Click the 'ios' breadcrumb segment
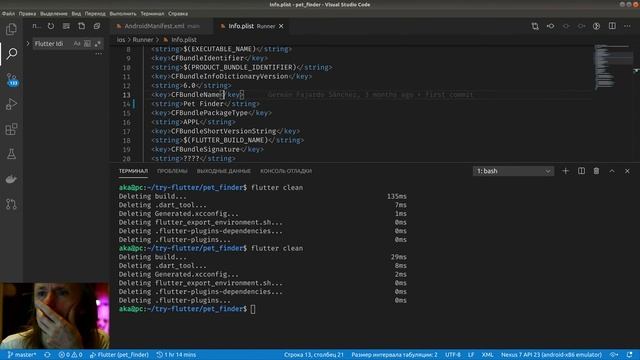Viewport: 640px width, 360px height. [121, 40]
